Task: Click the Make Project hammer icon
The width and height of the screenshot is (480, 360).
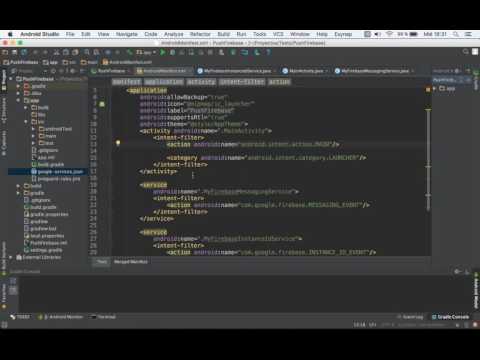Action: (x=129, y=52)
